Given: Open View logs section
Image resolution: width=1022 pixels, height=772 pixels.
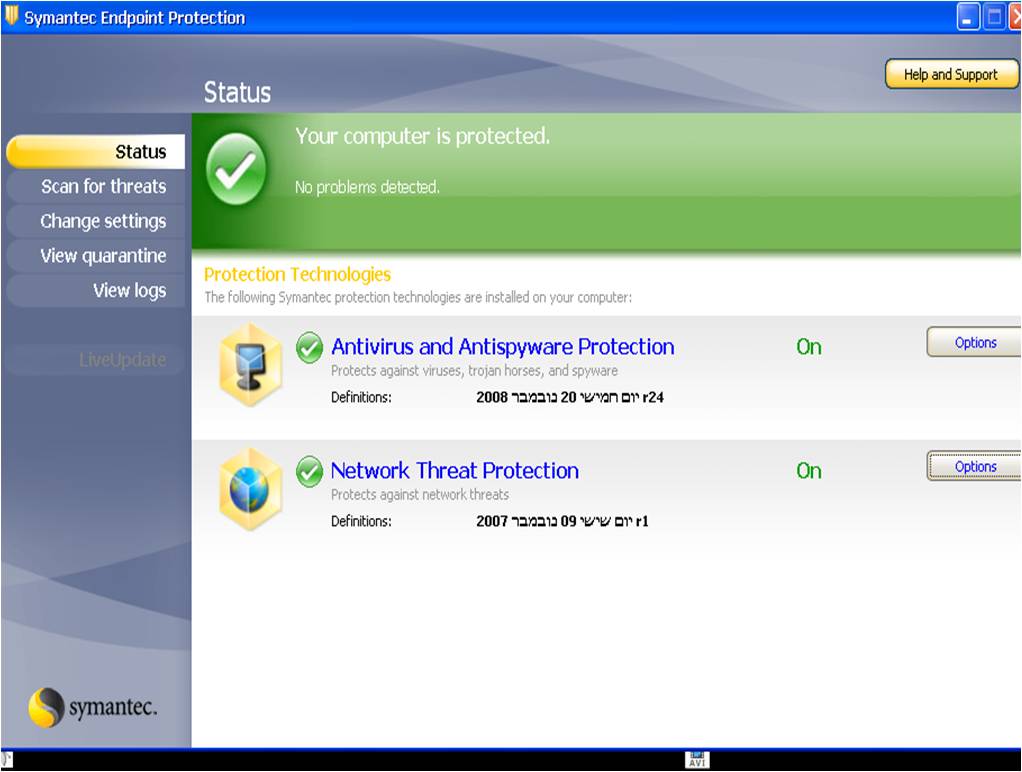Looking at the screenshot, I should point(96,290).
